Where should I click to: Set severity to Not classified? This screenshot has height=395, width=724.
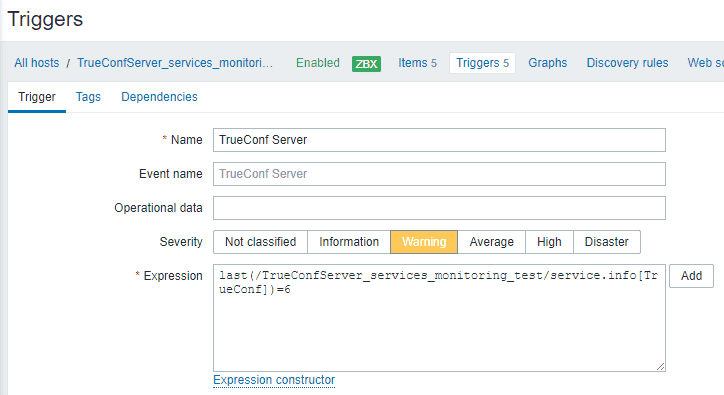[260, 242]
